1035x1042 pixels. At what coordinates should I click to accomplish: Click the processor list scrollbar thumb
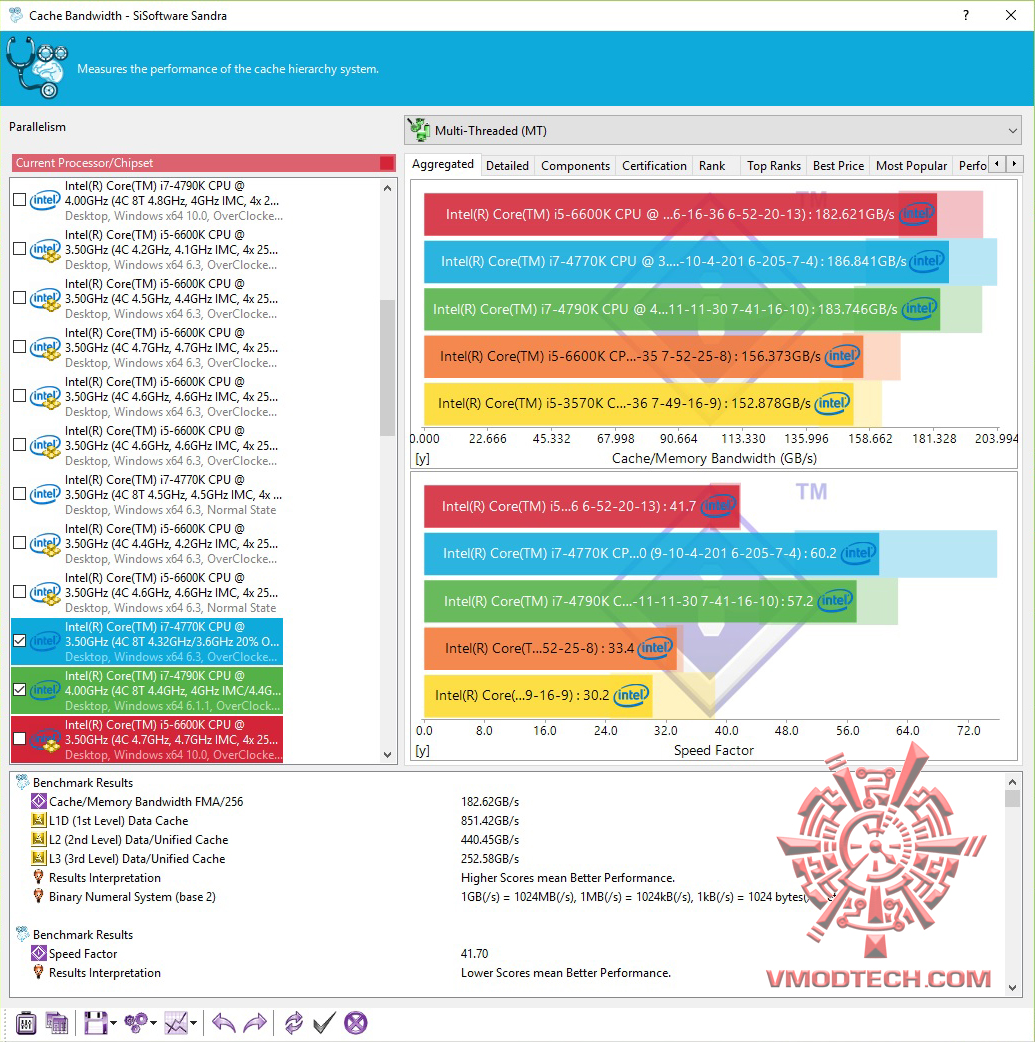click(x=388, y=367)
